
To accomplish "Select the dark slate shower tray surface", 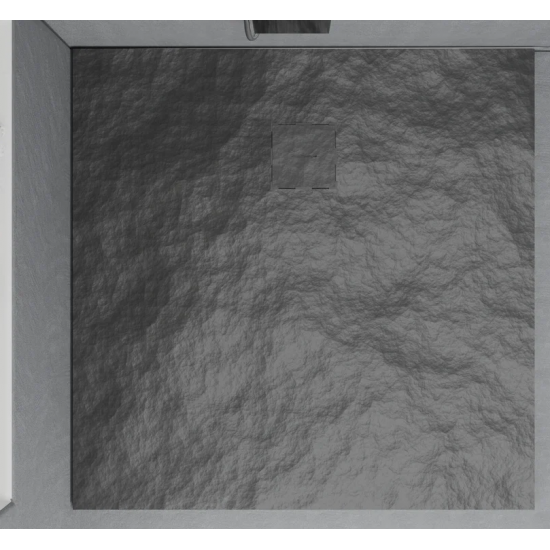I will (303, 279).
